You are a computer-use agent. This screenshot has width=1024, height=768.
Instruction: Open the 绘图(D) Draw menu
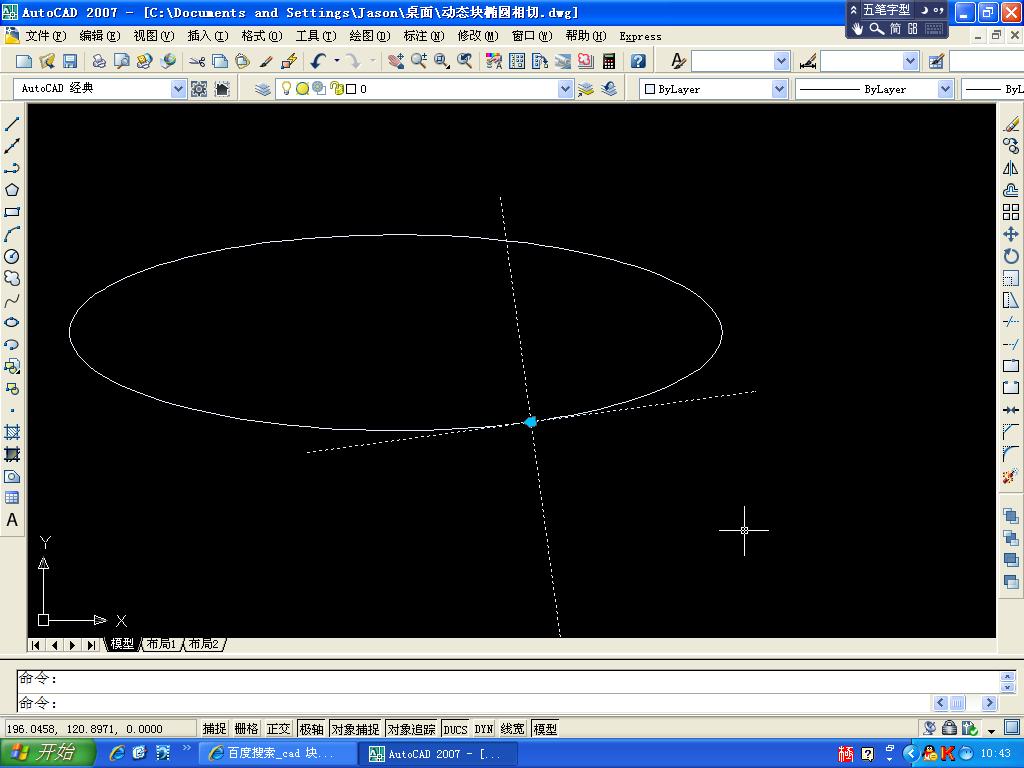(x=369, y=36)
